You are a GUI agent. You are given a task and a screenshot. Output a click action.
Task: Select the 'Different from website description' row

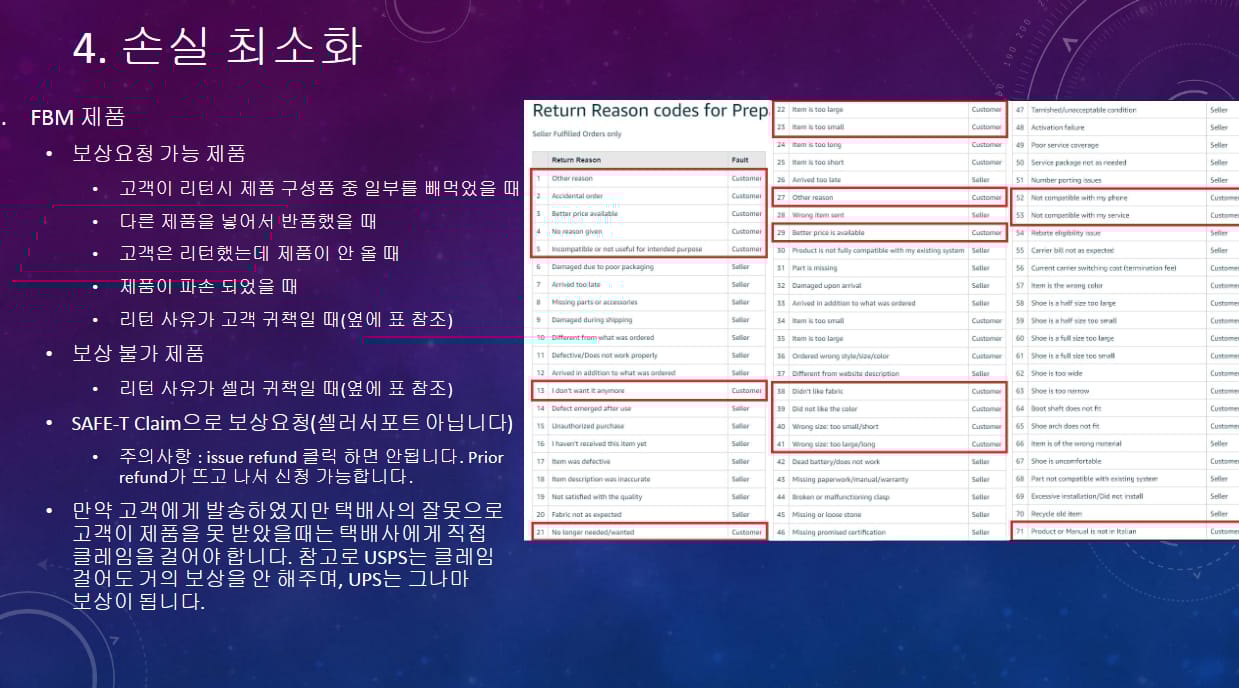[x=889, y=373]
